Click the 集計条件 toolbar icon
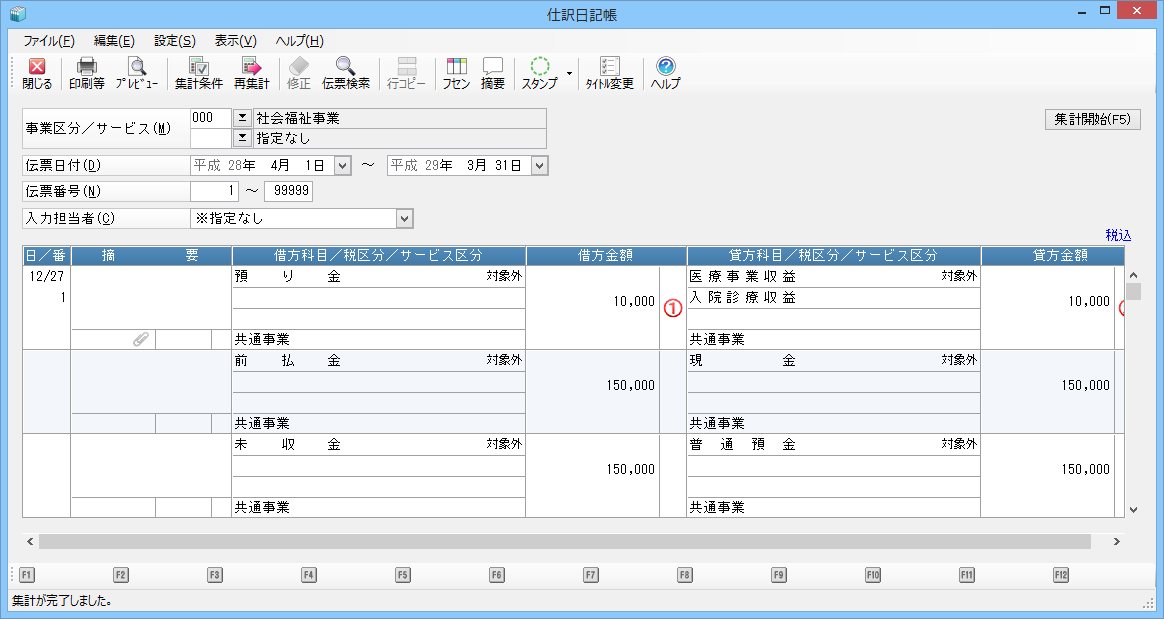This screenshot has width=1164, height=619. pyautogui.click(x=198, y=74)
